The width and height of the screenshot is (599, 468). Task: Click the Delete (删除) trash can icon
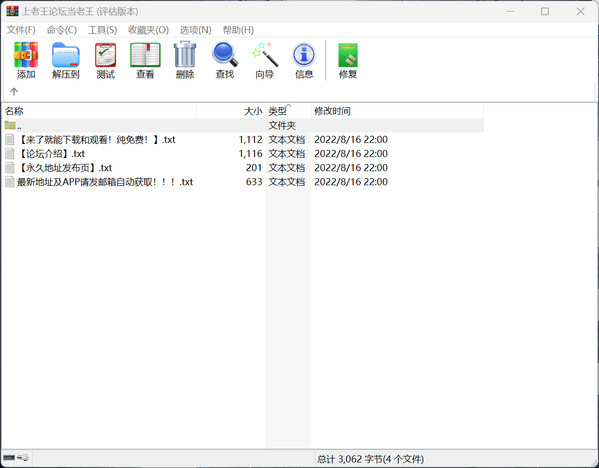(185, 60)
